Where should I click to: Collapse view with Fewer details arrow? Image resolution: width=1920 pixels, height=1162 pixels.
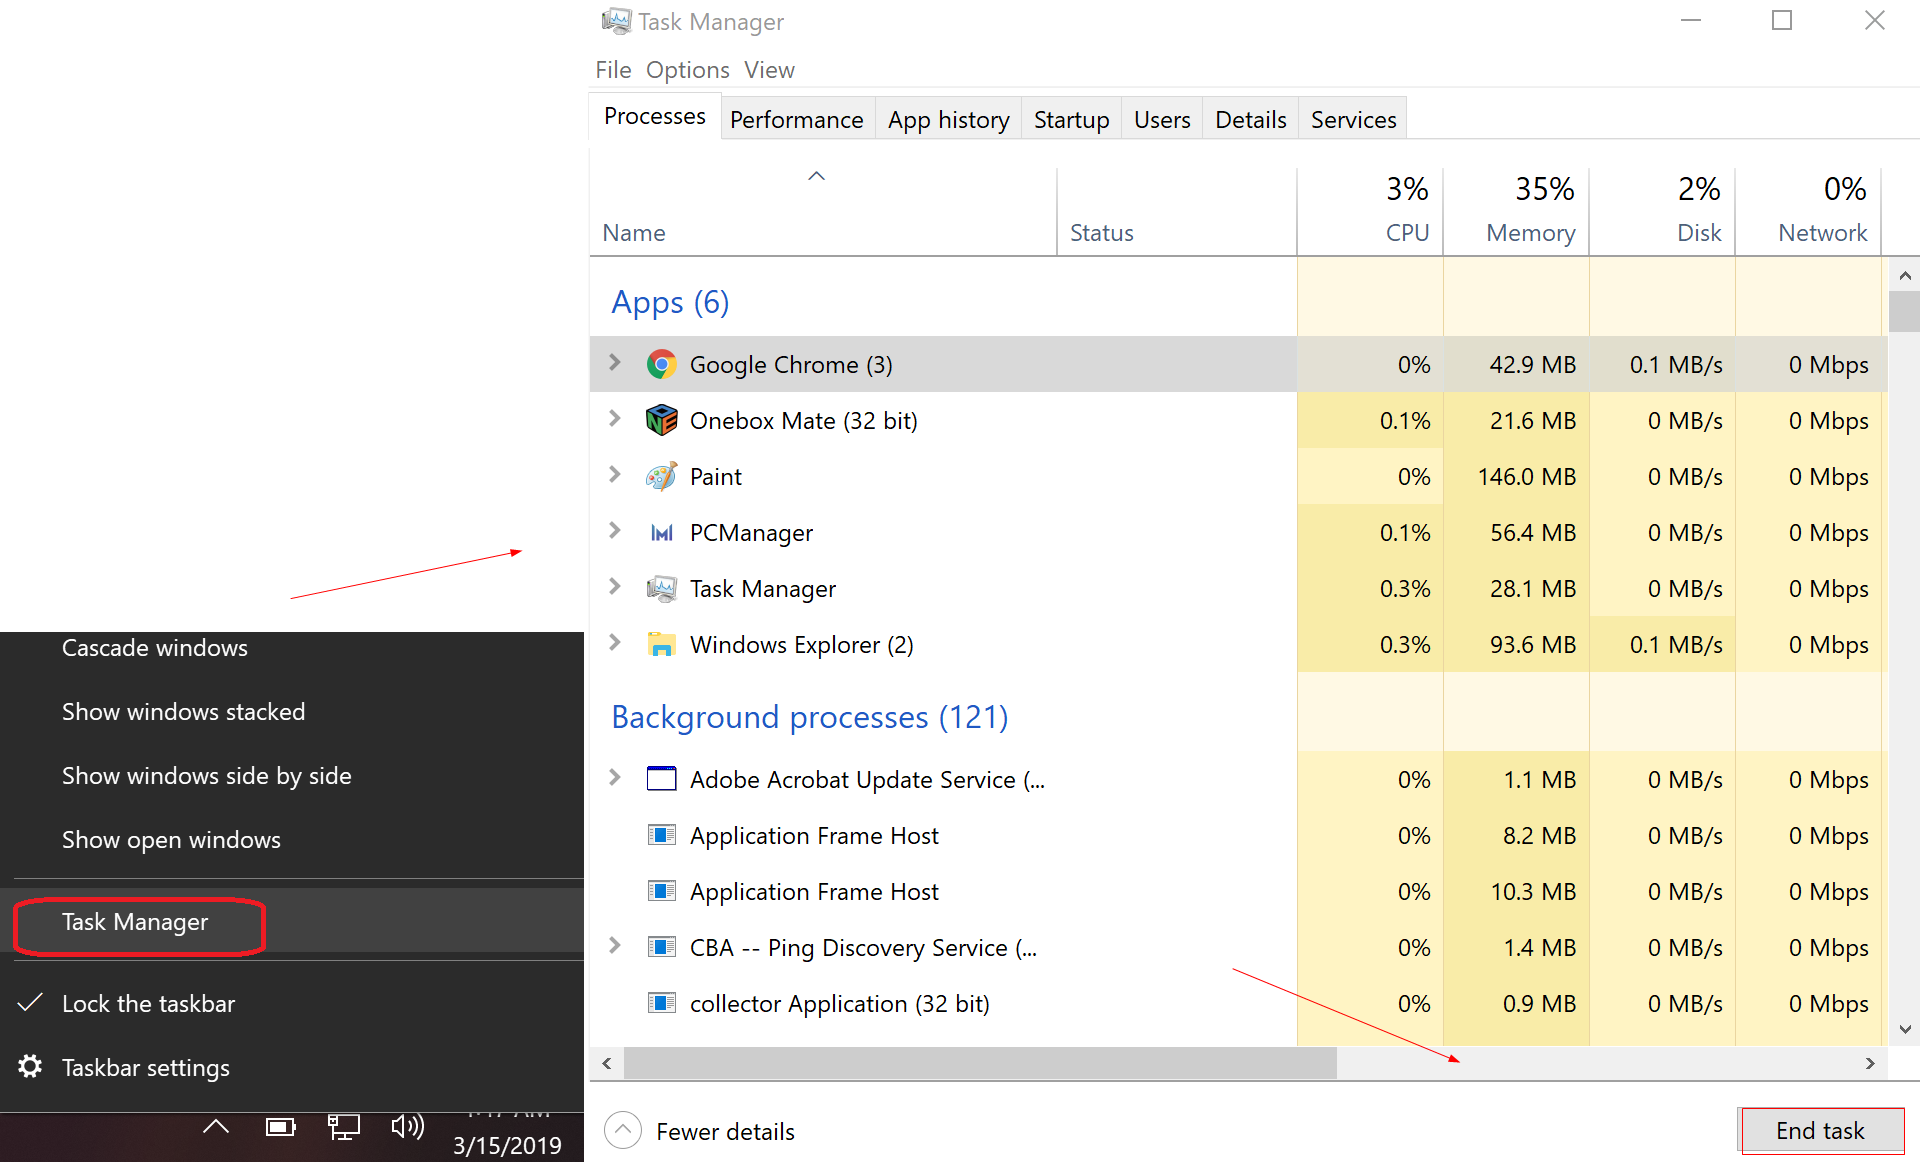point(623,1131)
